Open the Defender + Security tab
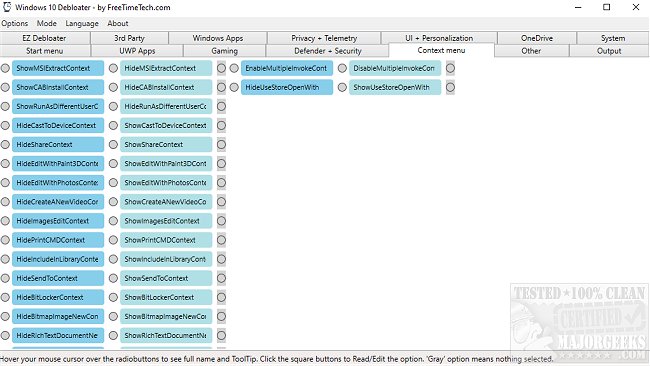 point(327,51)
